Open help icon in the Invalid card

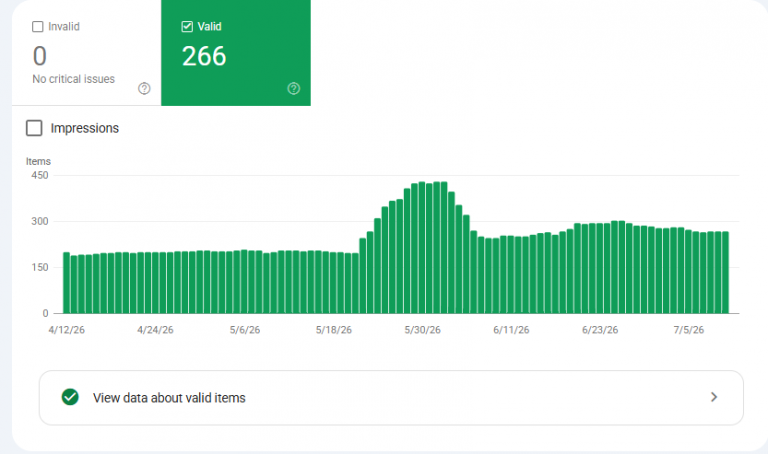coord(144,89)
